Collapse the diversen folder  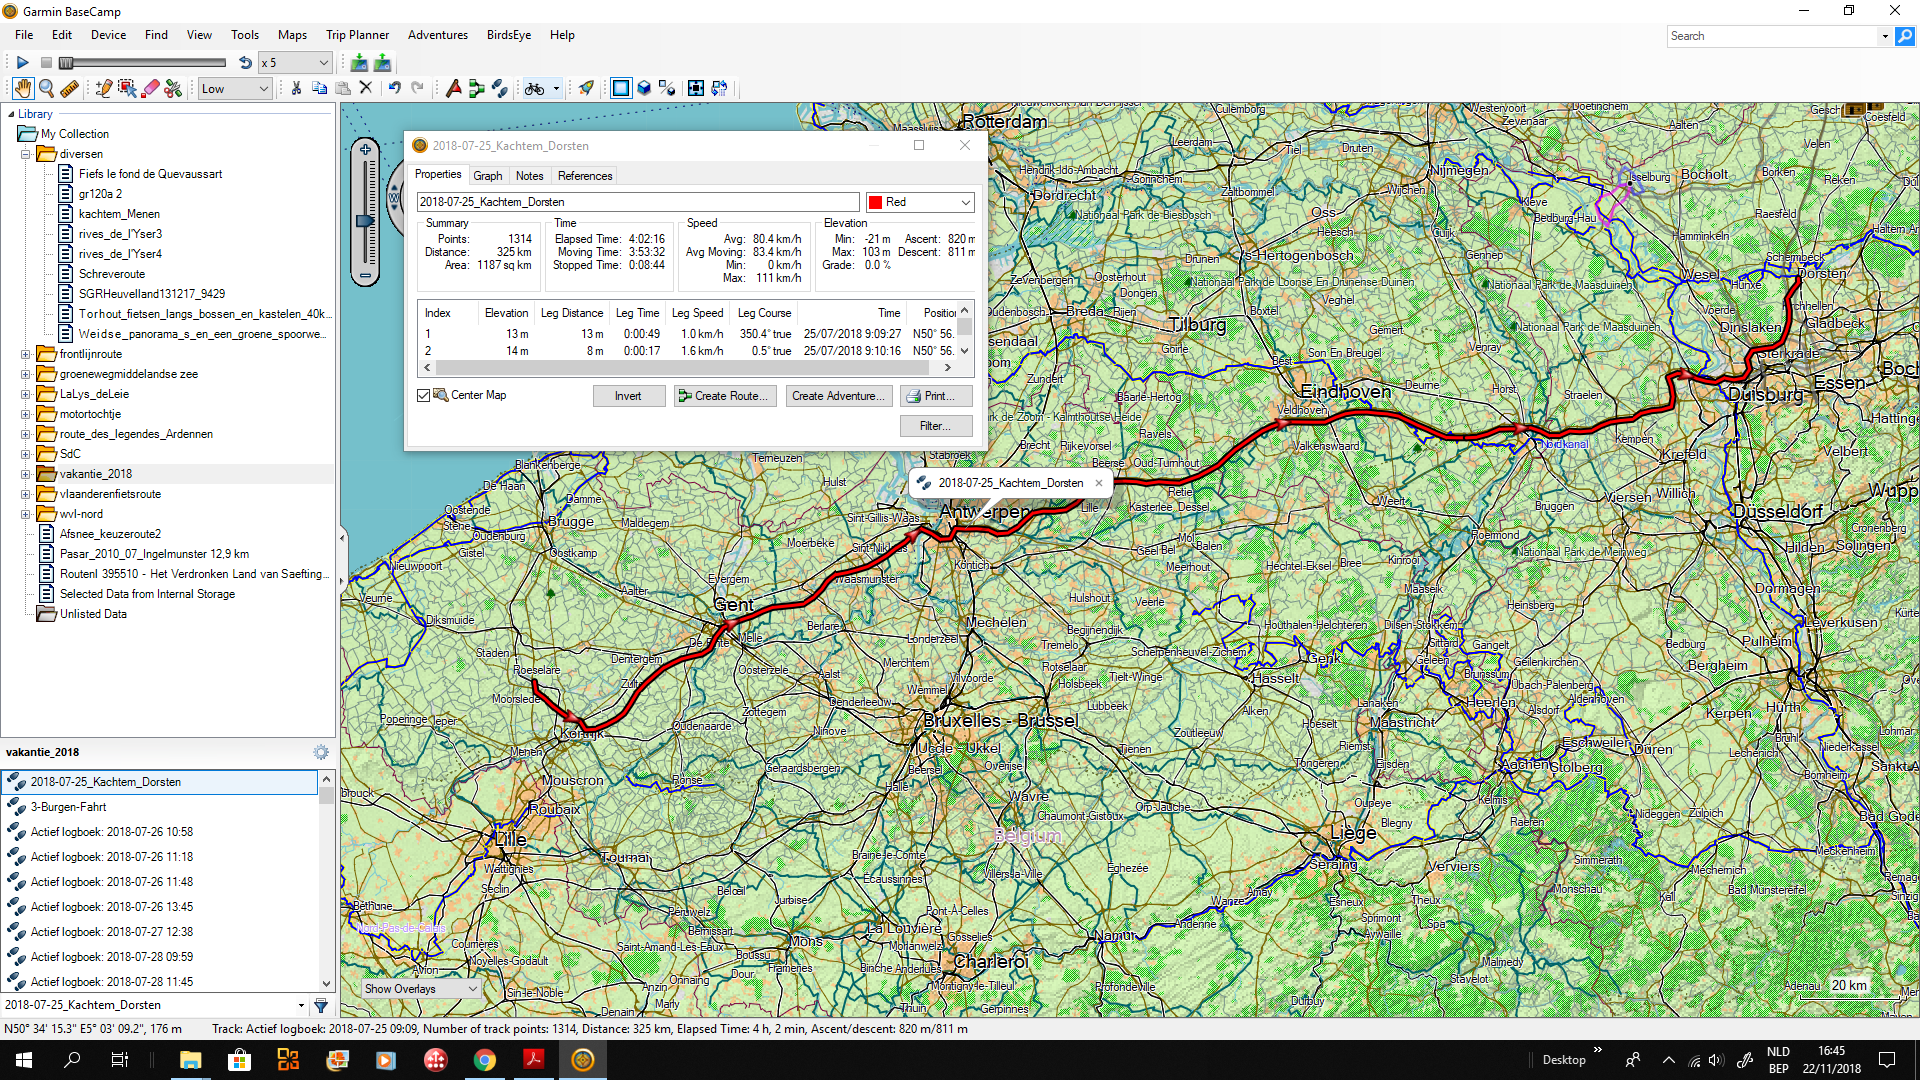[x=26, y=154]
